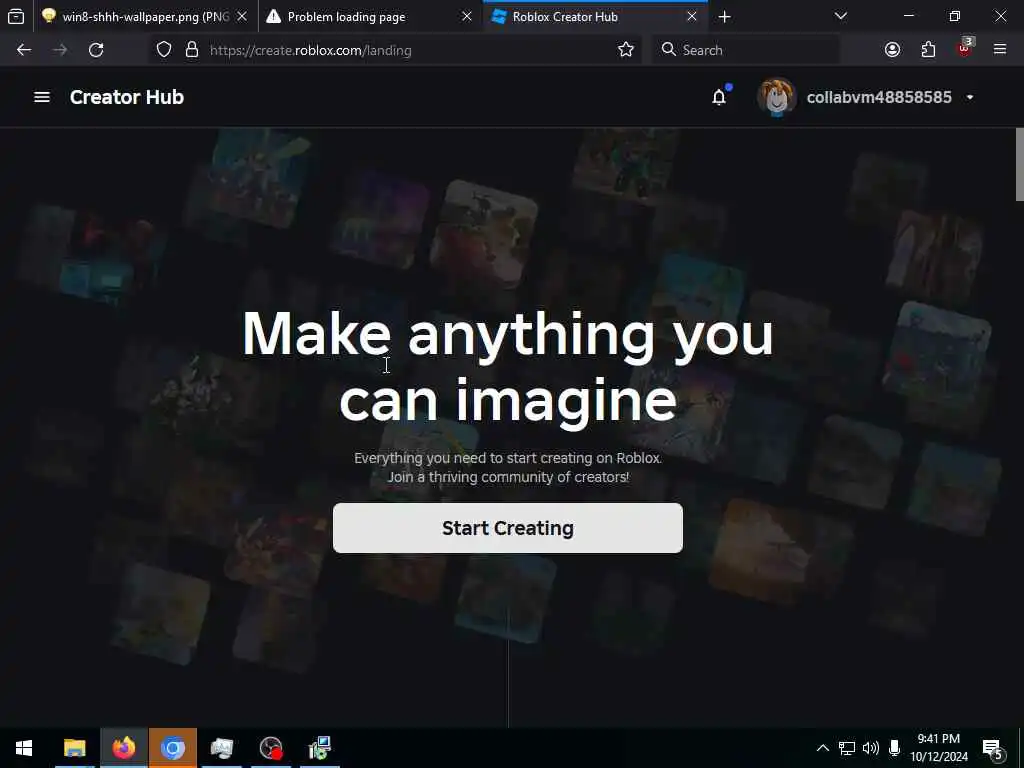1024x768 pixels.
Task: Open the extensions puzzle icon
Action: 928,50
